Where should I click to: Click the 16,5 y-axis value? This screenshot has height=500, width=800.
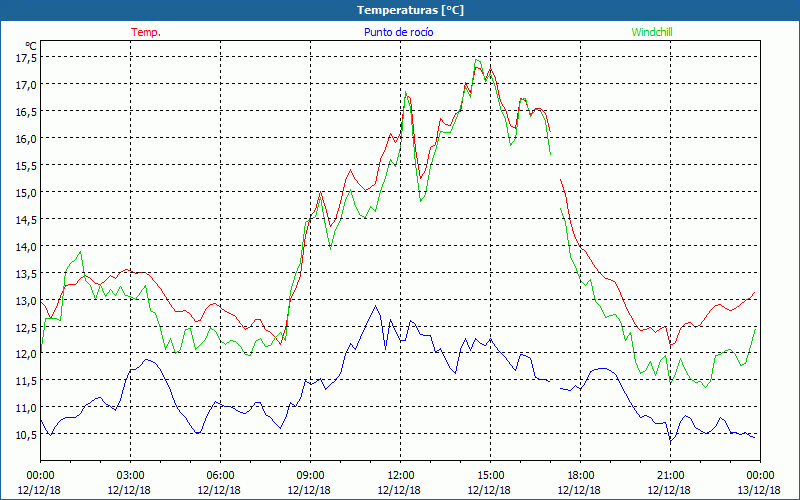pyautogui.click(x=27, y=112)
